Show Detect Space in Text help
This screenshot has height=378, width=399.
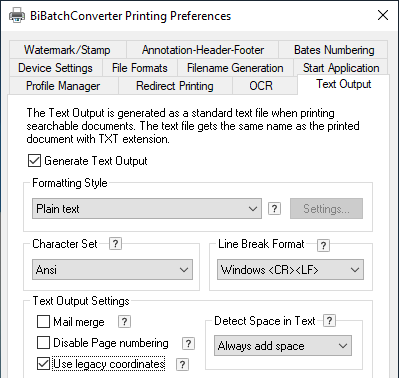(x=329, y=320)
